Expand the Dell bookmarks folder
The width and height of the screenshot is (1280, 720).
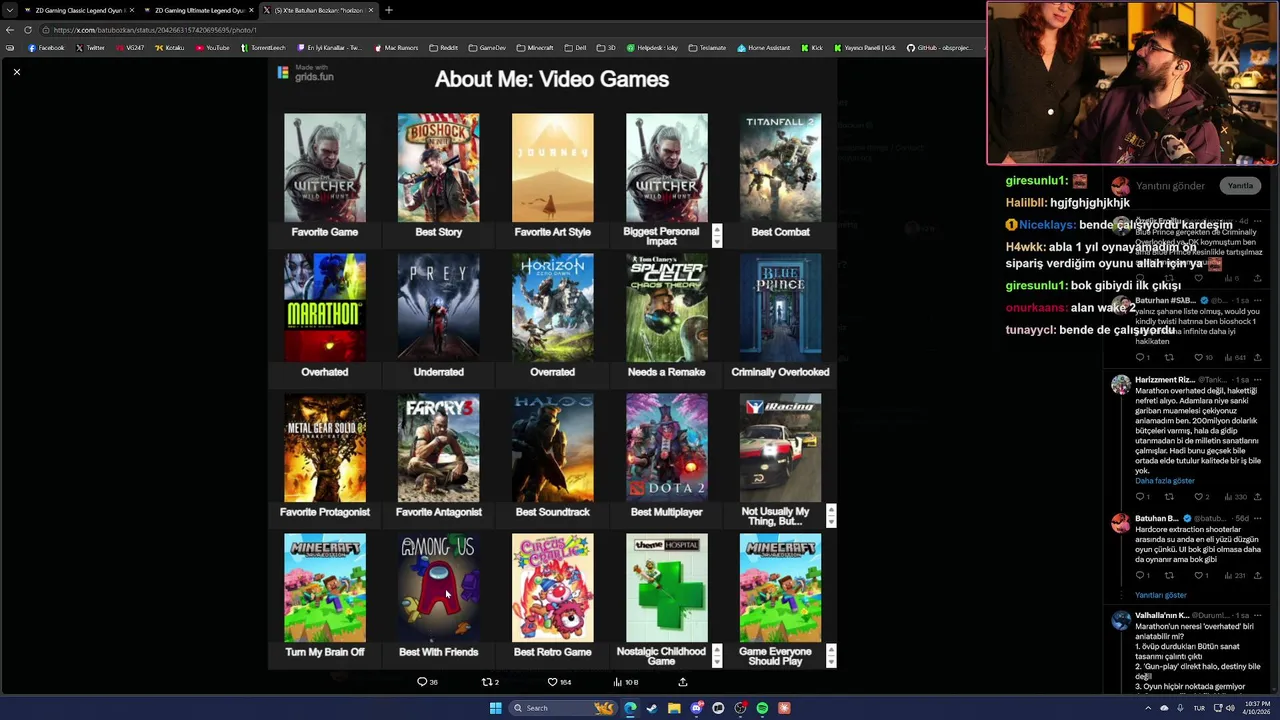click(x=576, y=48)
